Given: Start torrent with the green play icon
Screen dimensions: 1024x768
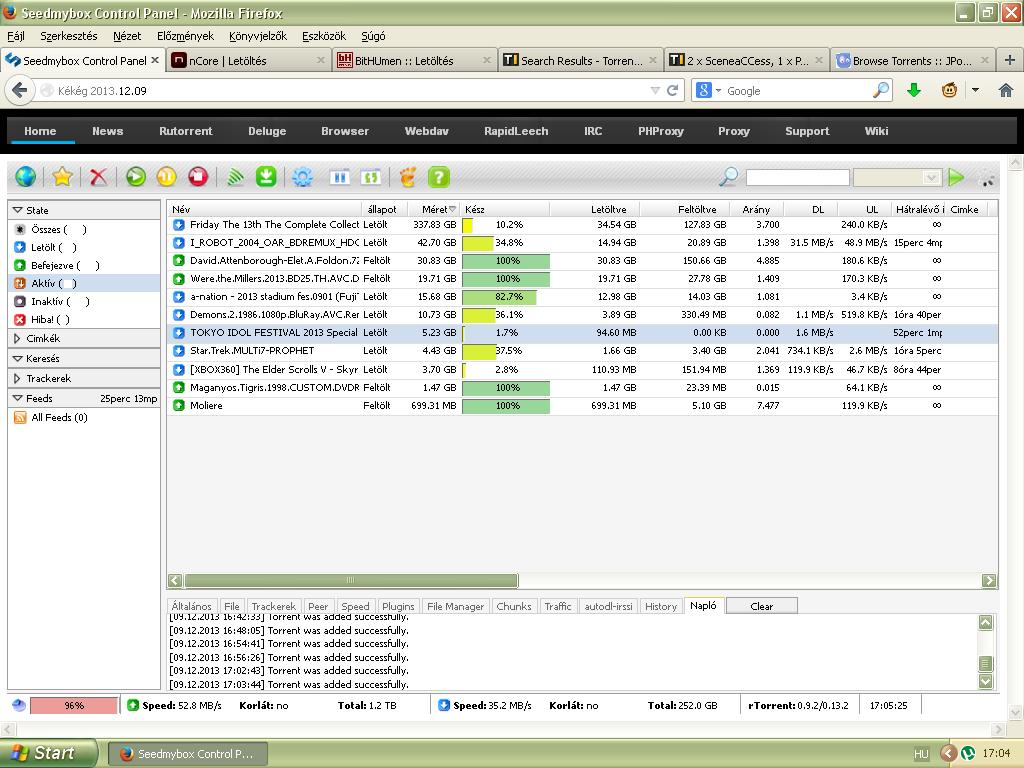Looking at the screenshot, I should [136, 176].
